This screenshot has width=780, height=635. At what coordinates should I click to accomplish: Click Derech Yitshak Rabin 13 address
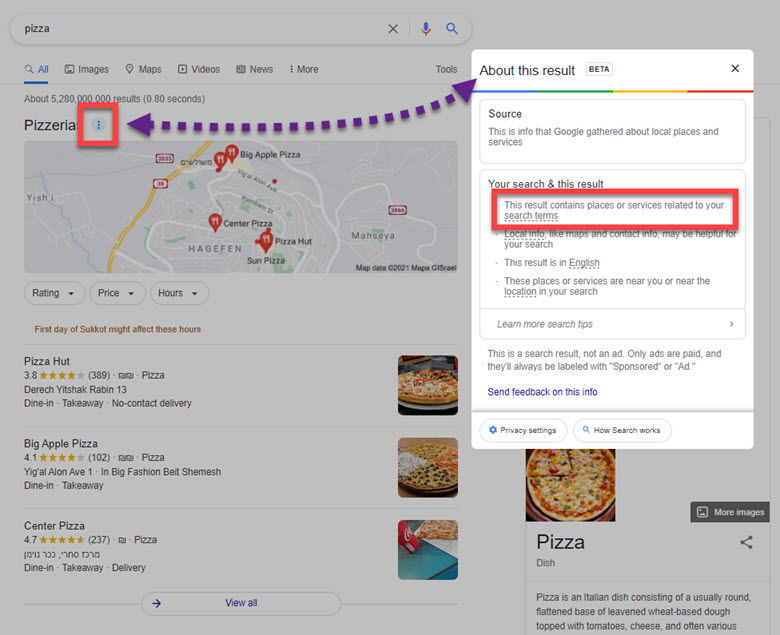pyautogui.click(x=75, y=389)
